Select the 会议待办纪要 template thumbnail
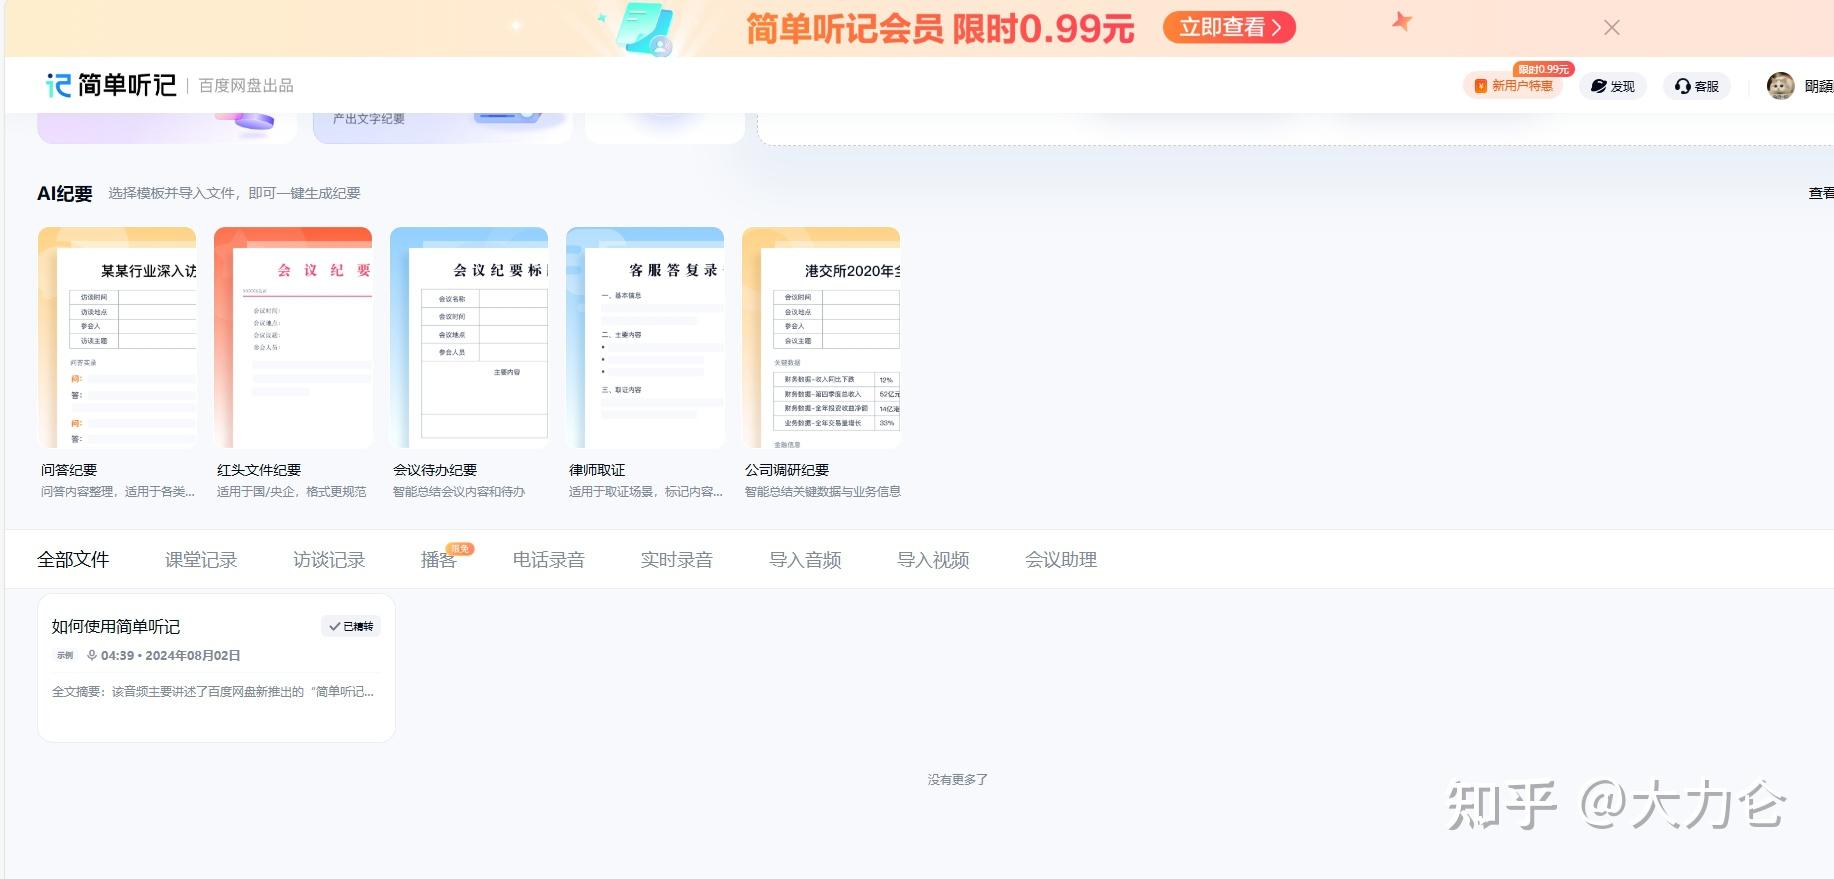 (469, 337)
